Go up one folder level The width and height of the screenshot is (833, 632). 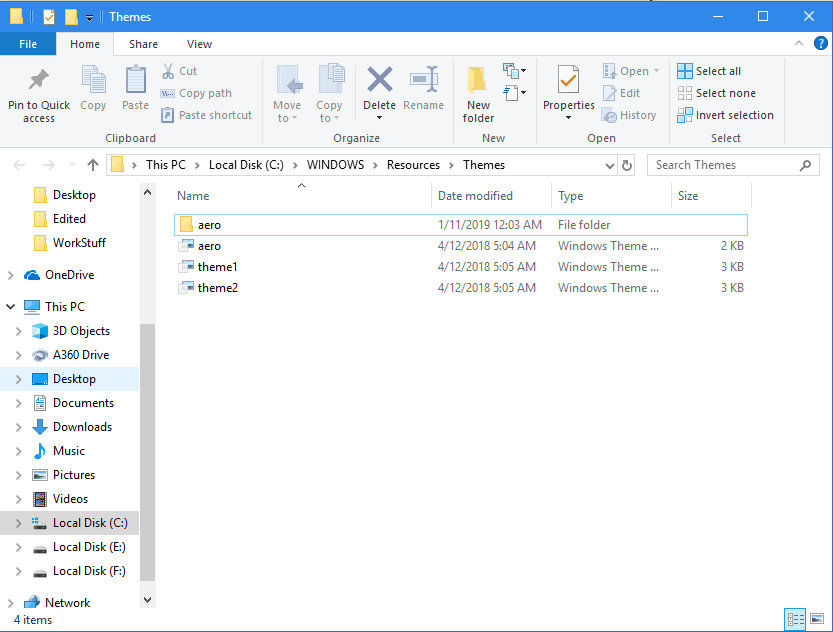93,165
